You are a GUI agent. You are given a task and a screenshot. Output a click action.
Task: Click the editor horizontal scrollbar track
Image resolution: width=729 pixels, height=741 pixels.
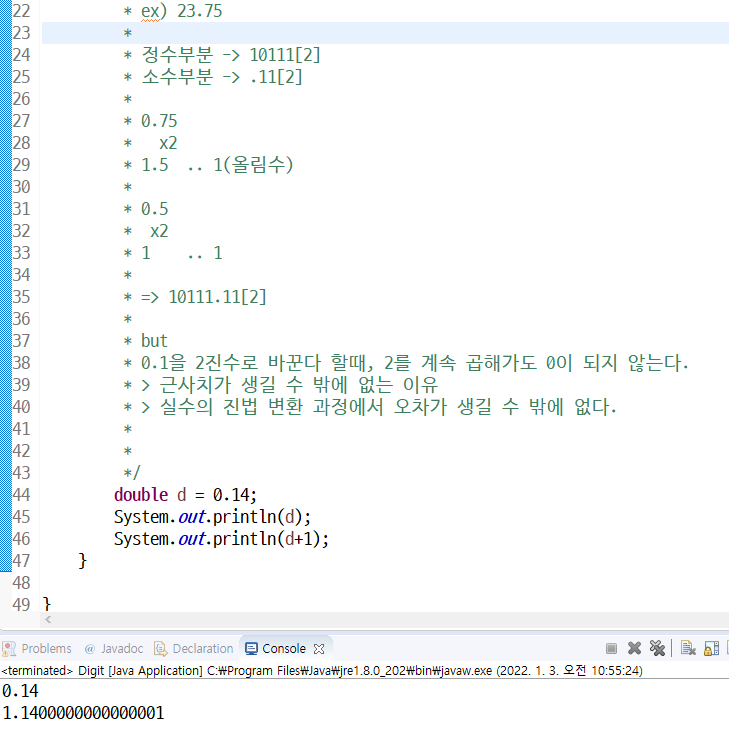click(x=387, y=620)
